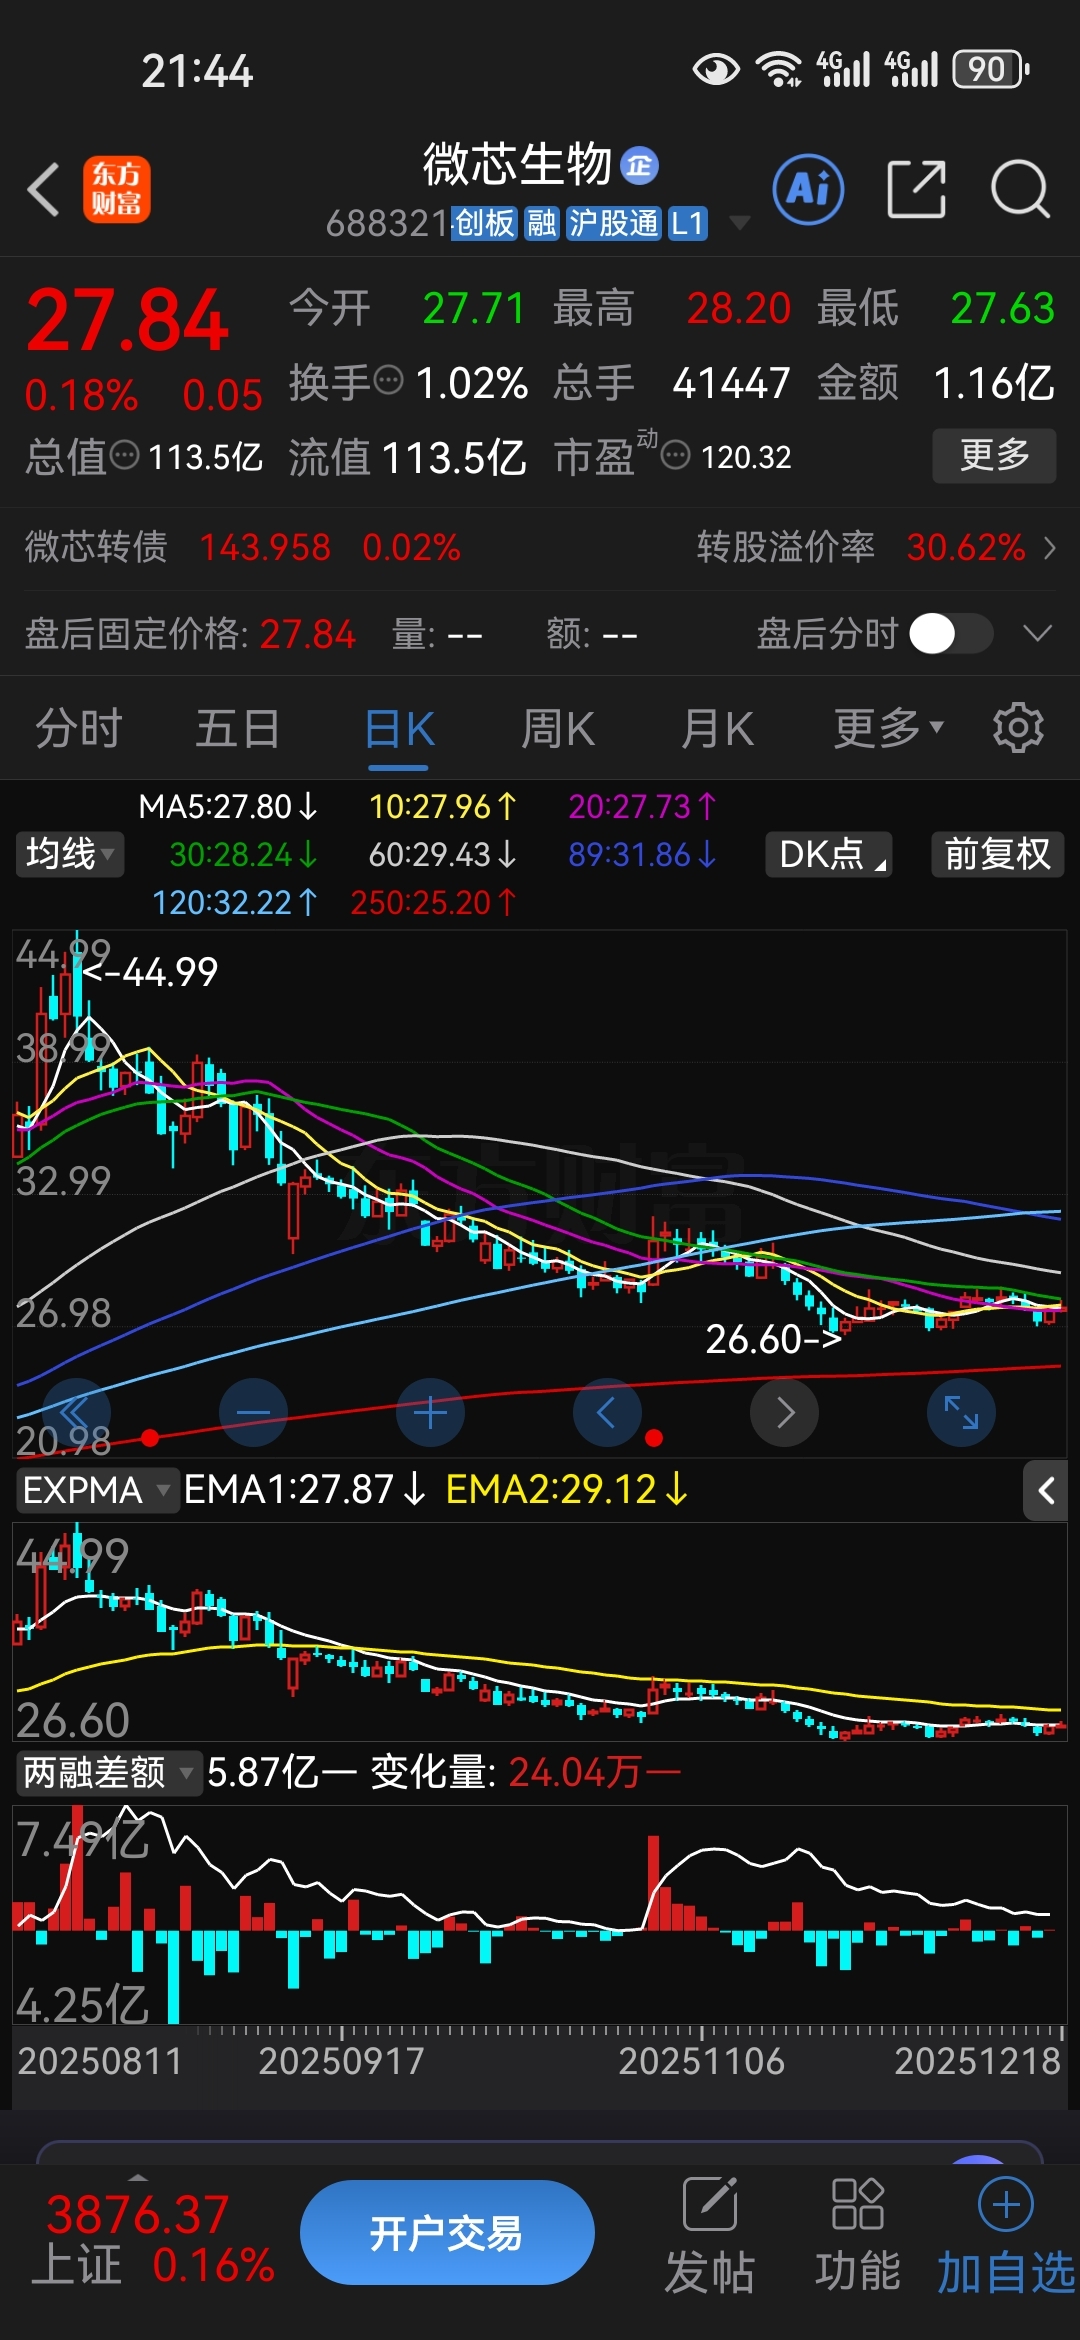Image resolution: width=1080 pixels, height=2340 pixels.
Task: Tap the L1 quote level tag
Action: coord(688,223)
